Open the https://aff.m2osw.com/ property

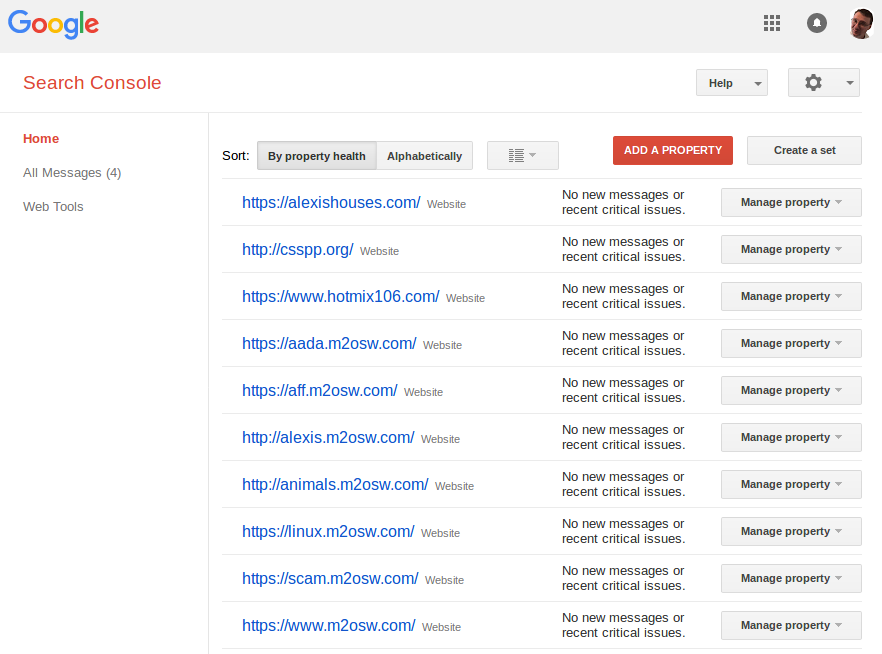[x=320, y=390]
